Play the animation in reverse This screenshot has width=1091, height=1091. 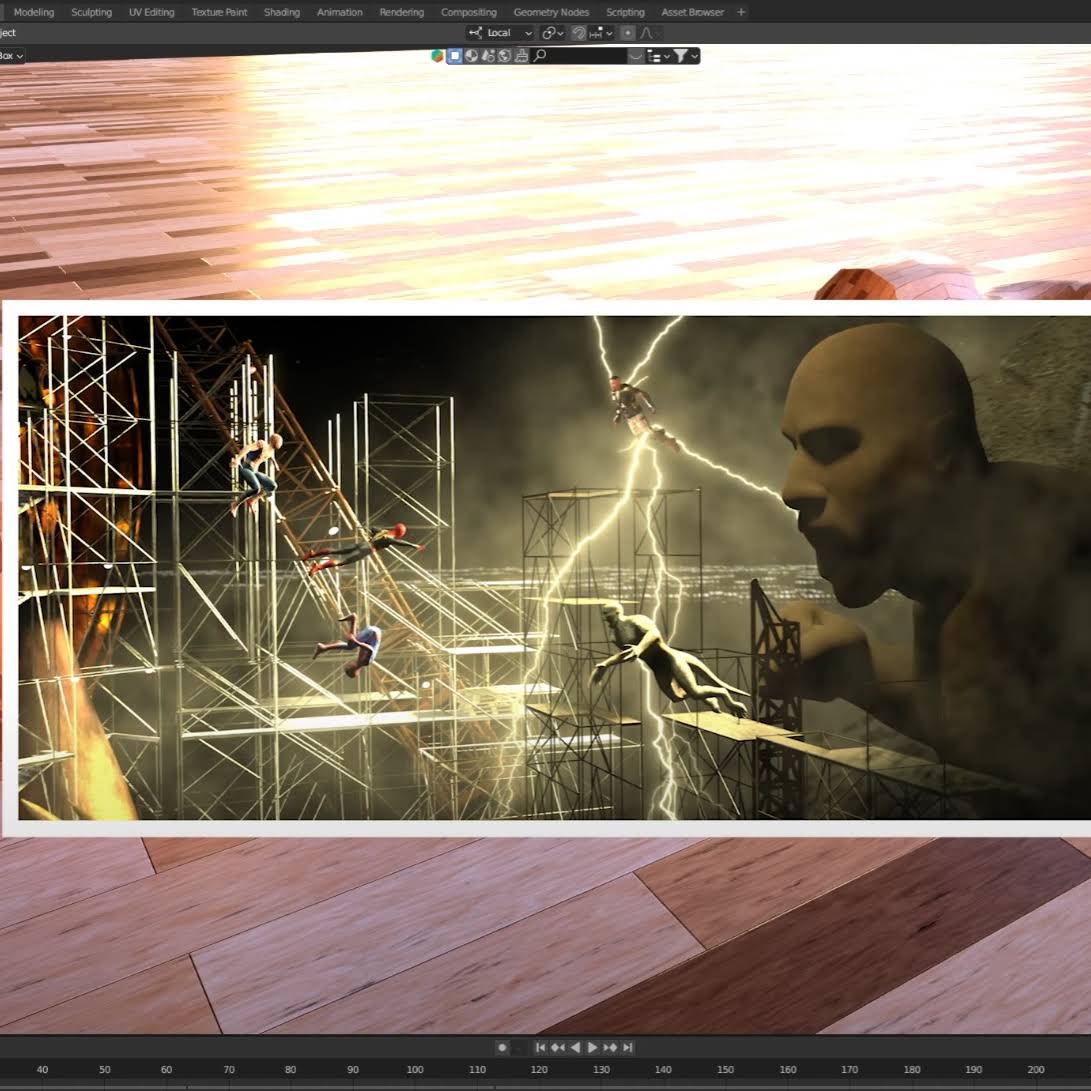(x=575, y=1047)
